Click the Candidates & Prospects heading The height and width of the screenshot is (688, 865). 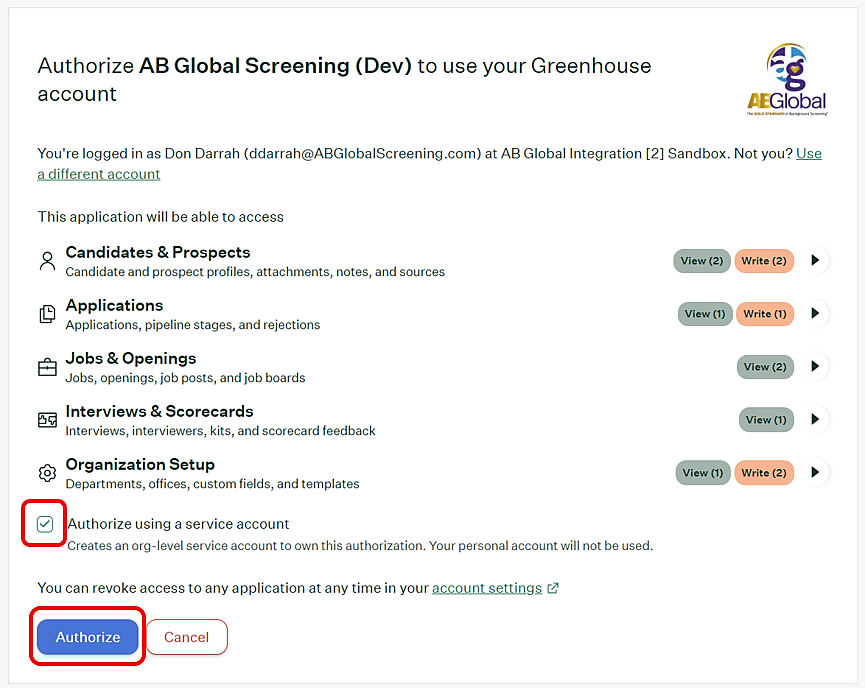pos(158,252)
